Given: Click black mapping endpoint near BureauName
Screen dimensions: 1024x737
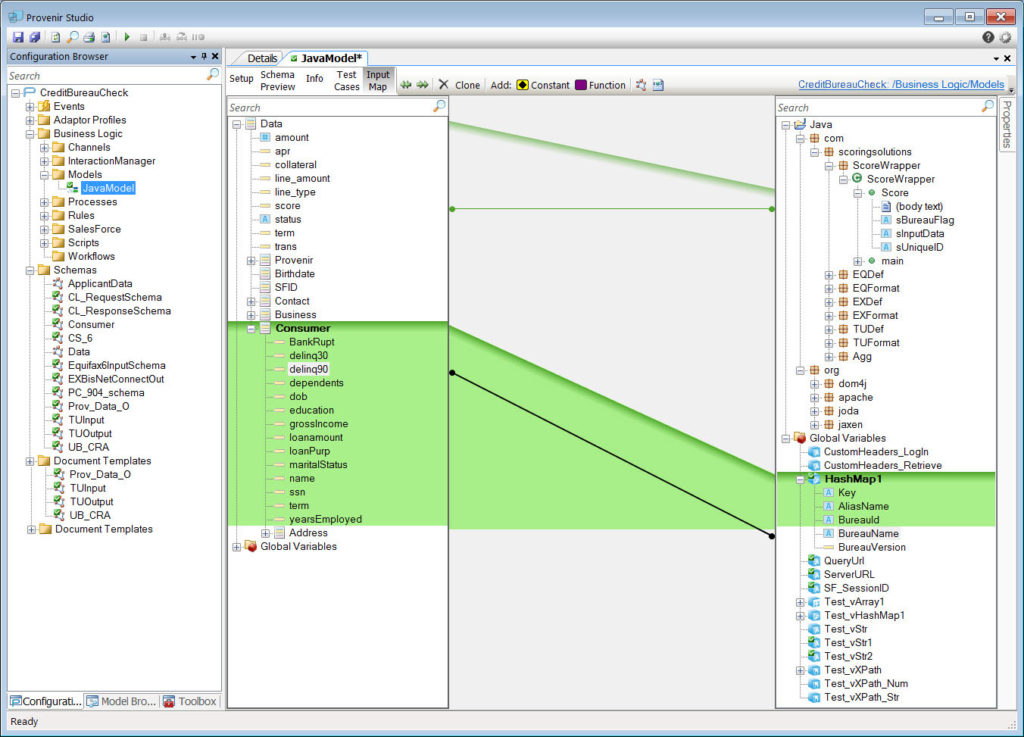Looking at the screenshot, I should pyautogui.click(x=772, y=536).
